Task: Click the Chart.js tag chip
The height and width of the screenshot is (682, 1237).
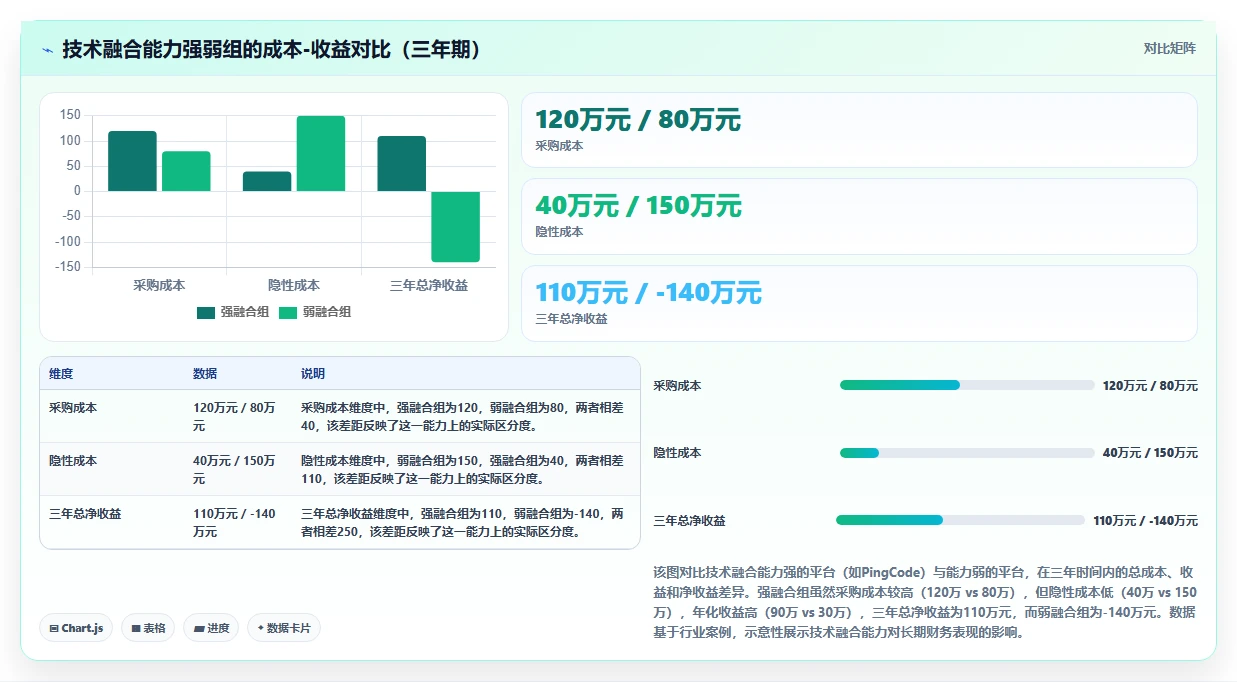Action: click(x=76, y=628)
